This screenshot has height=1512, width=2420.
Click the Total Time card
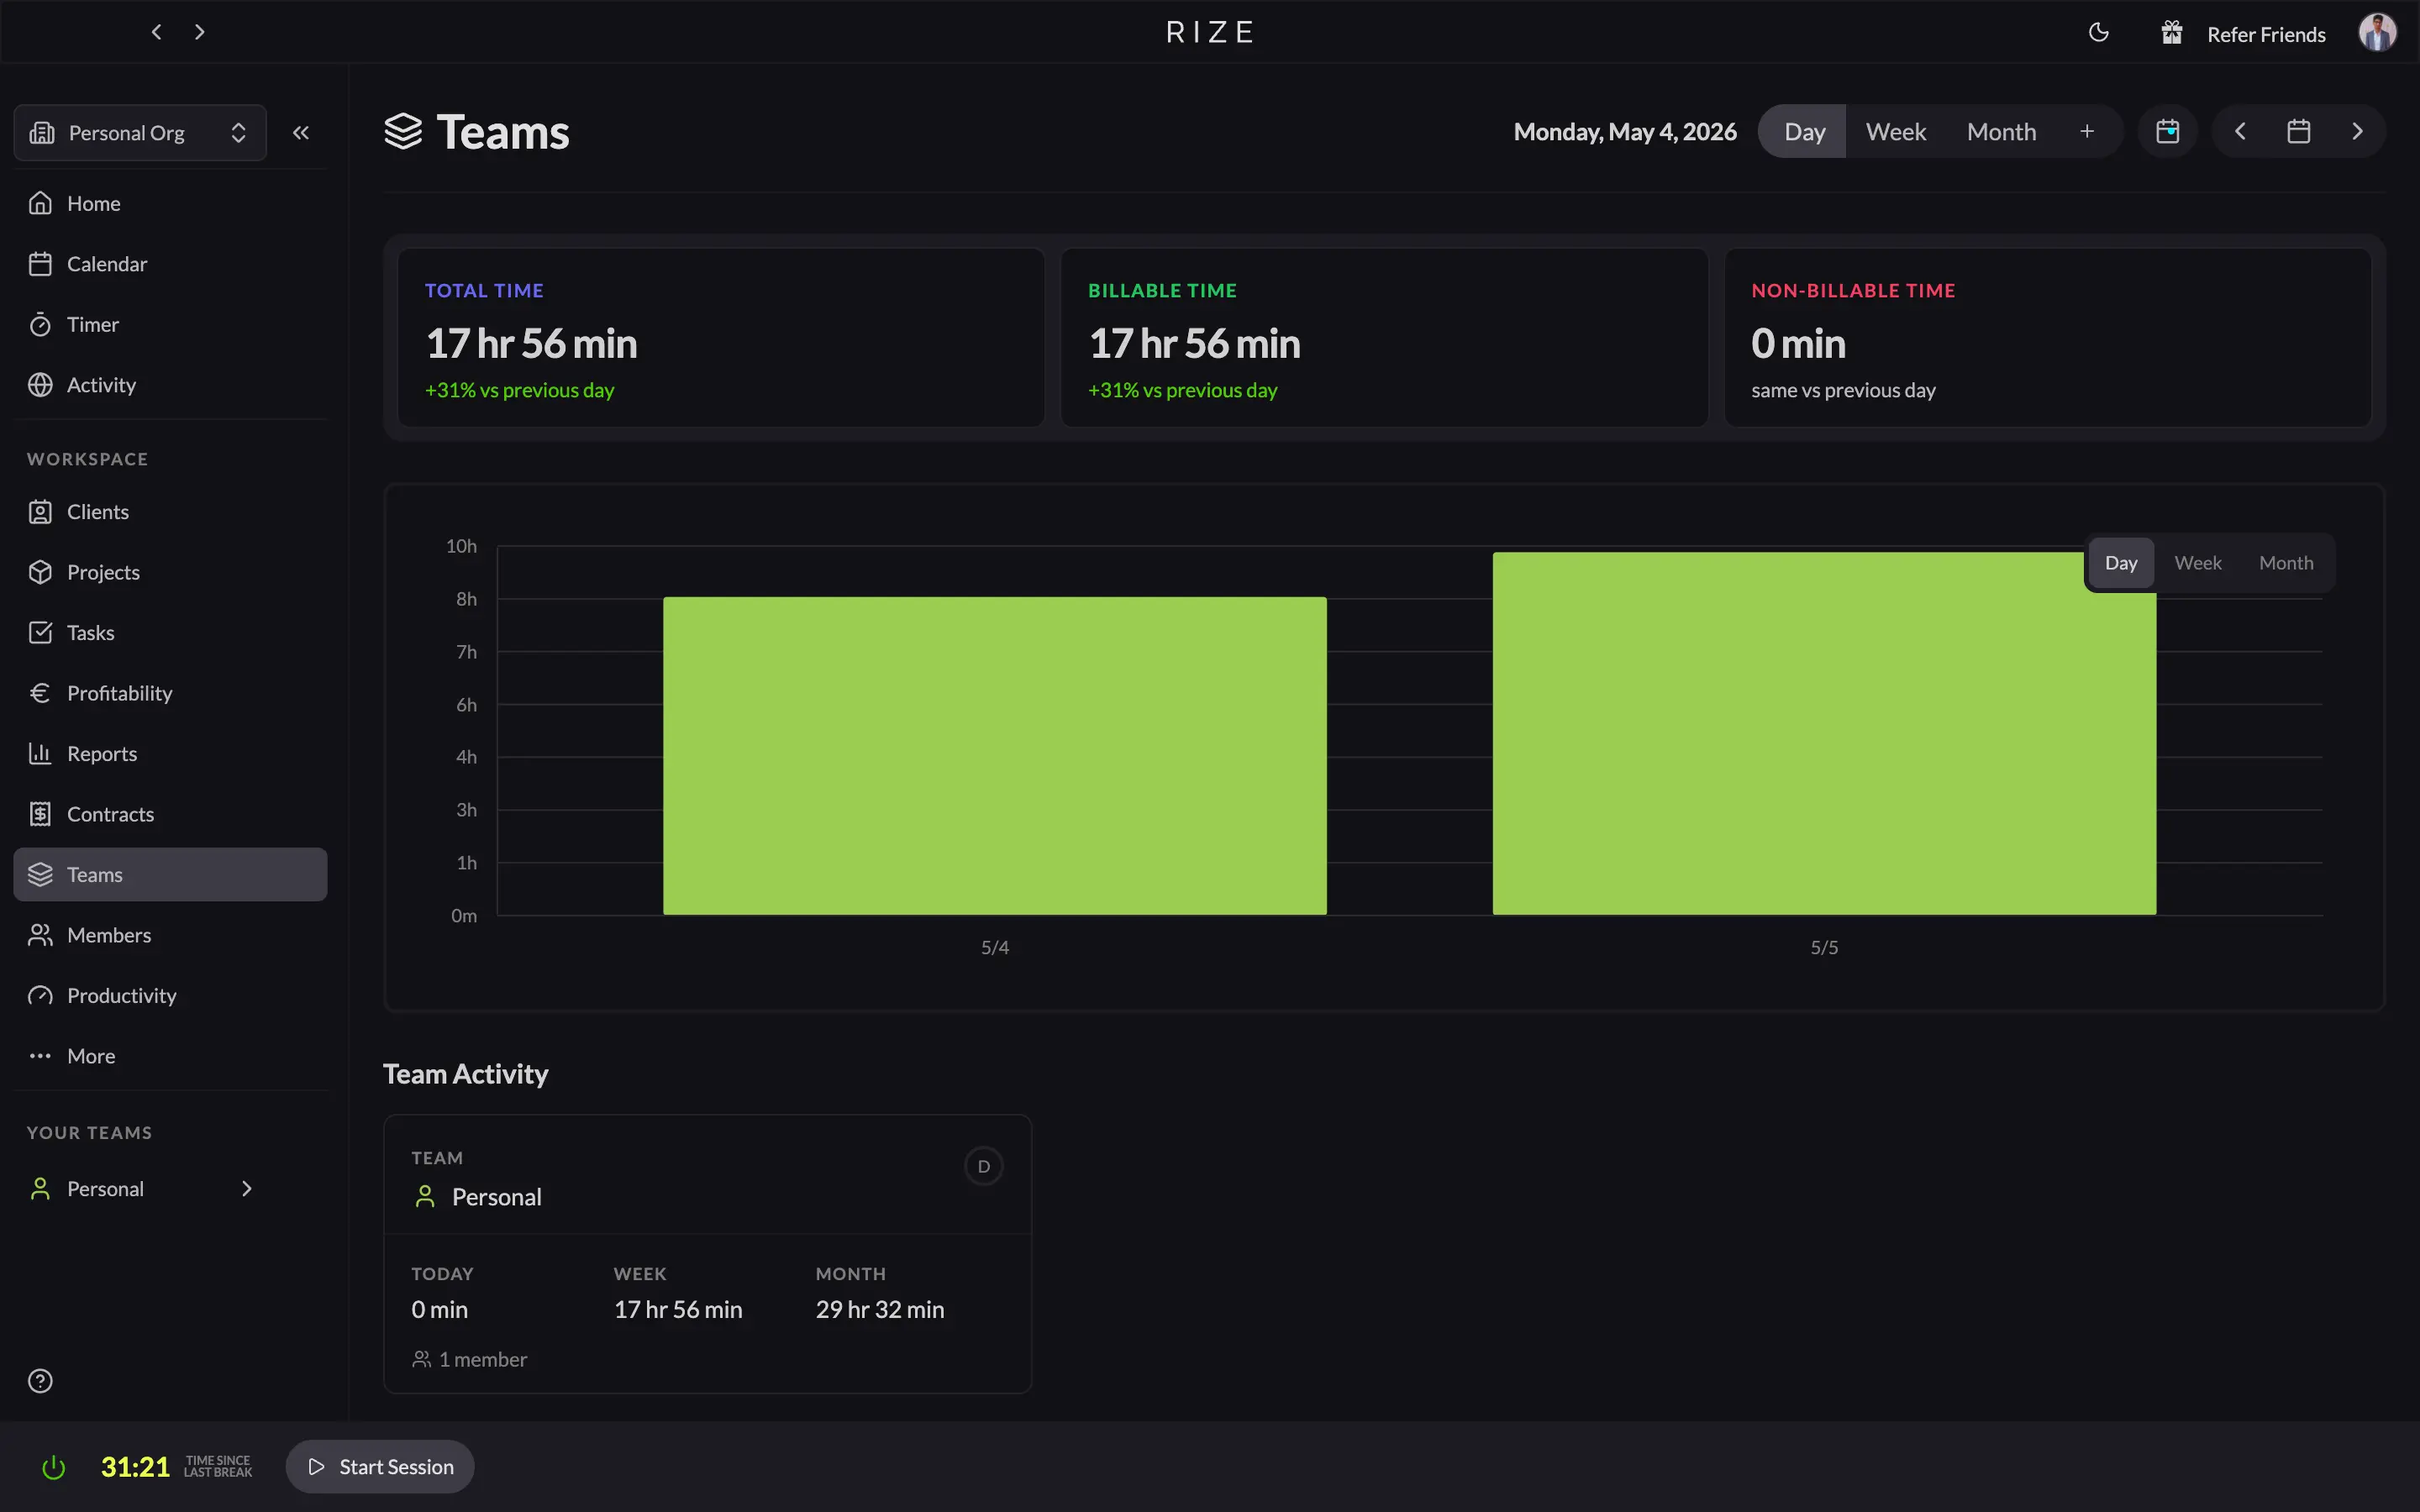(x=721, y=338)
